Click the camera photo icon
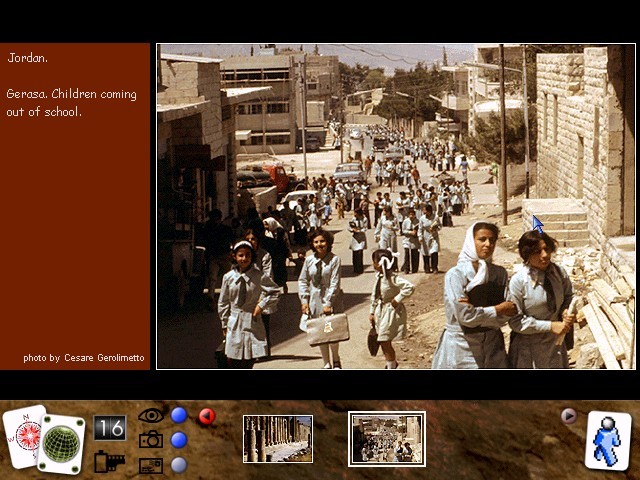 point(151,440)
